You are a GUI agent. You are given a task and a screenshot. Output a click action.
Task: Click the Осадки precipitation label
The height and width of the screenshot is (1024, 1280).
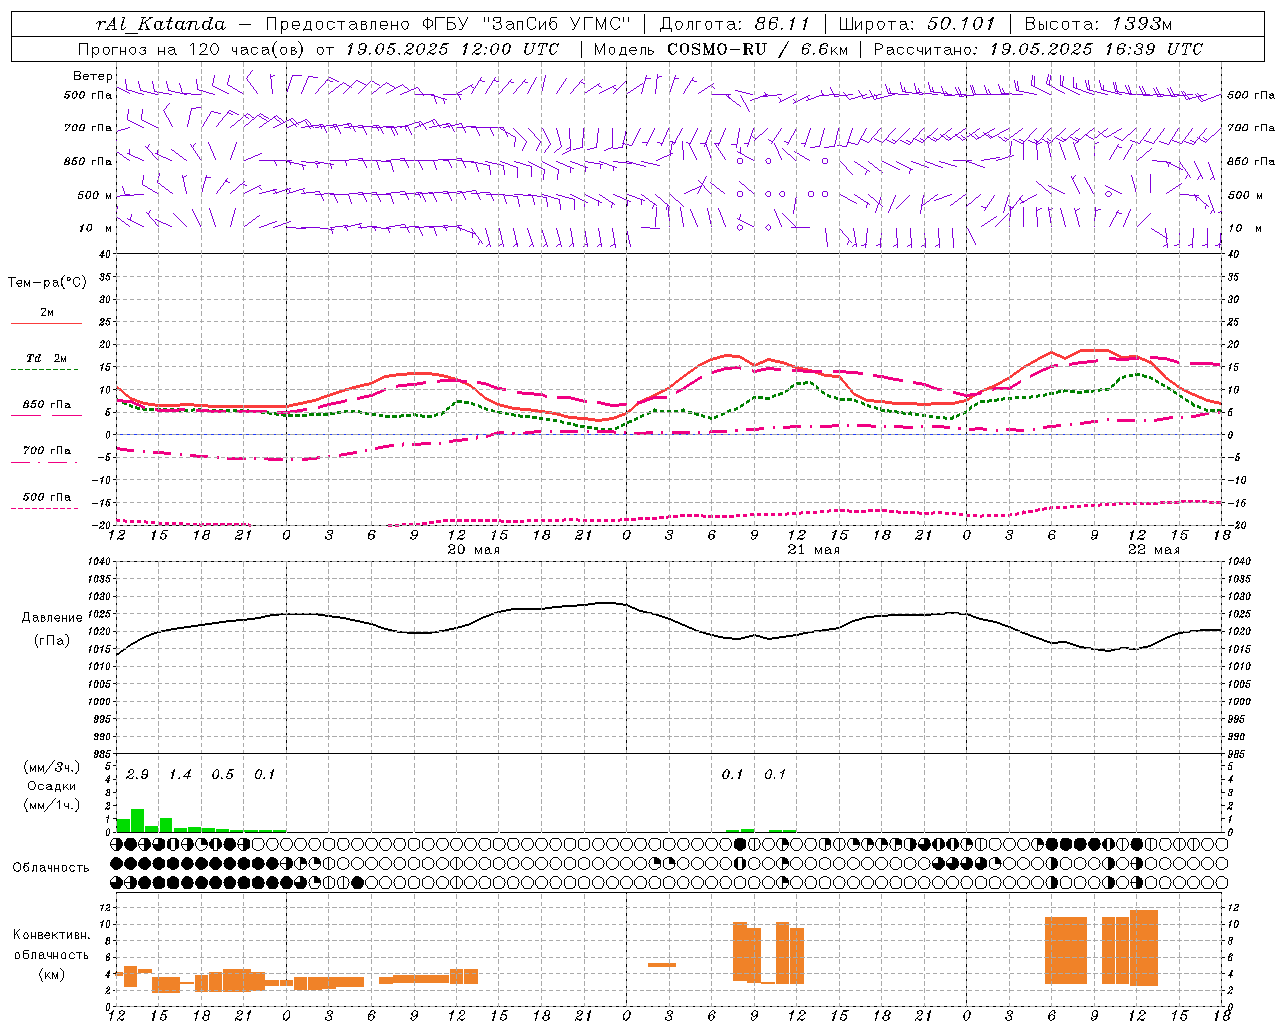tap(52, 786)
